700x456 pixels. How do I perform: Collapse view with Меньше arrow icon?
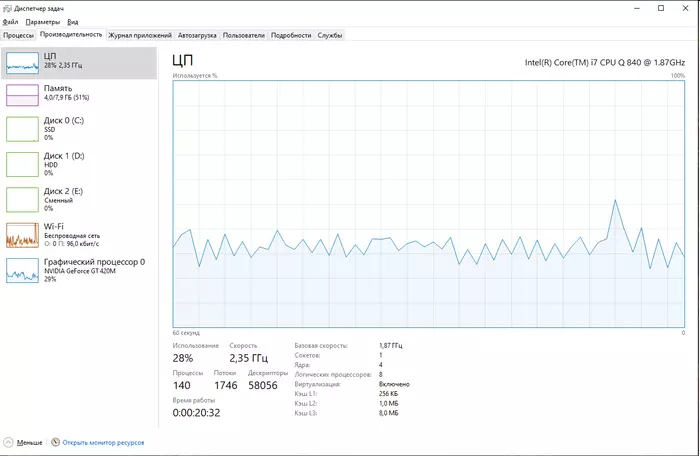[x=8, y=442]
